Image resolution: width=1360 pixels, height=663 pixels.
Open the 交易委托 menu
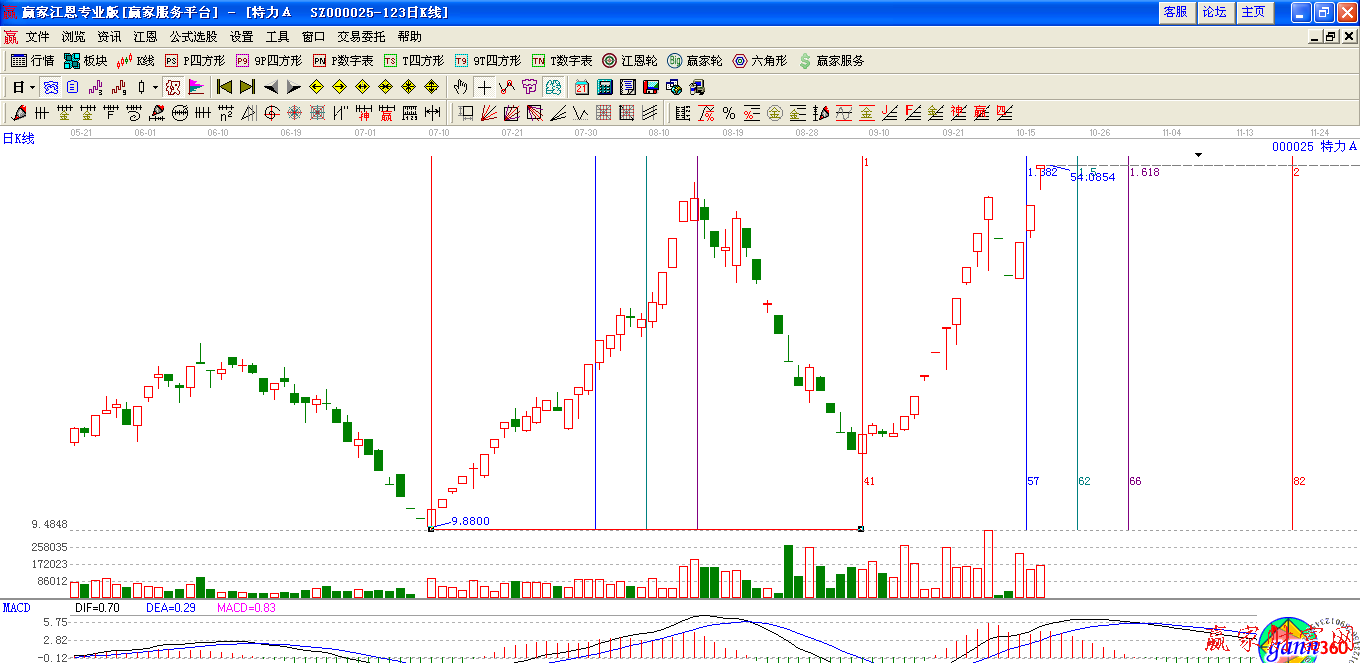tap(361, 37)
